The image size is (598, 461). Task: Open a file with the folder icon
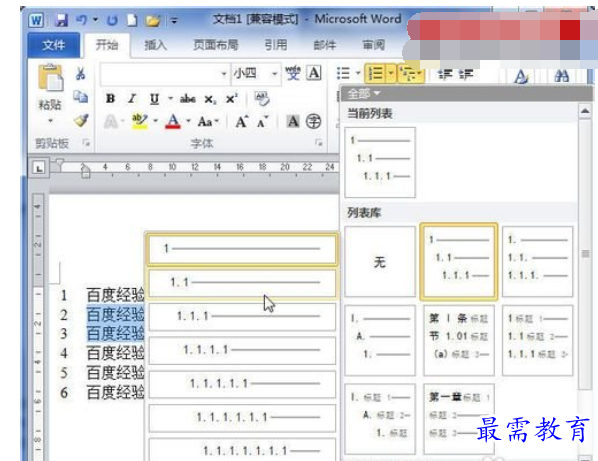pyautogui.click(x=153, y=20)
